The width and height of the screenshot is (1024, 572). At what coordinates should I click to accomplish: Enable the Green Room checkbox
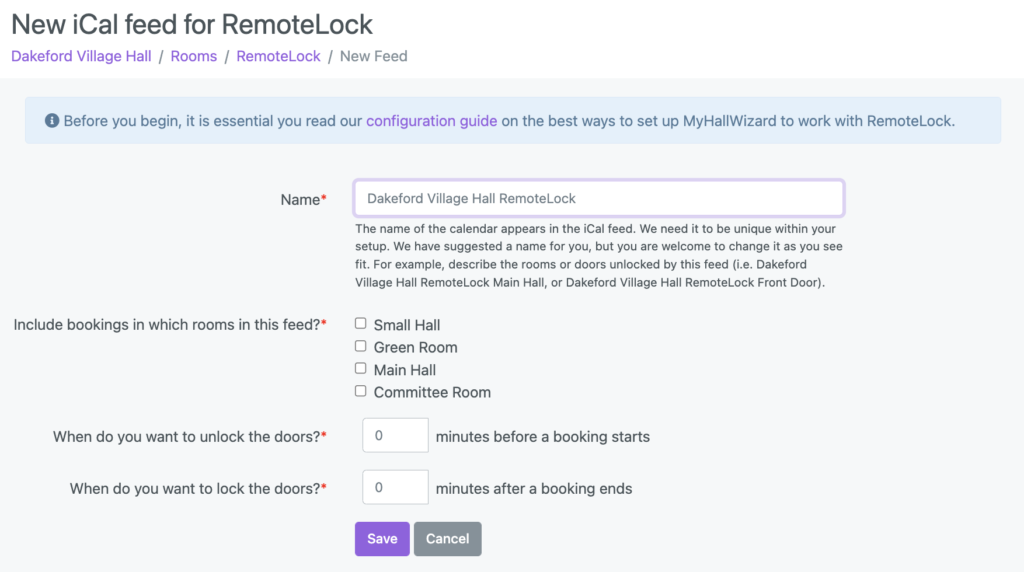(360, 346)
